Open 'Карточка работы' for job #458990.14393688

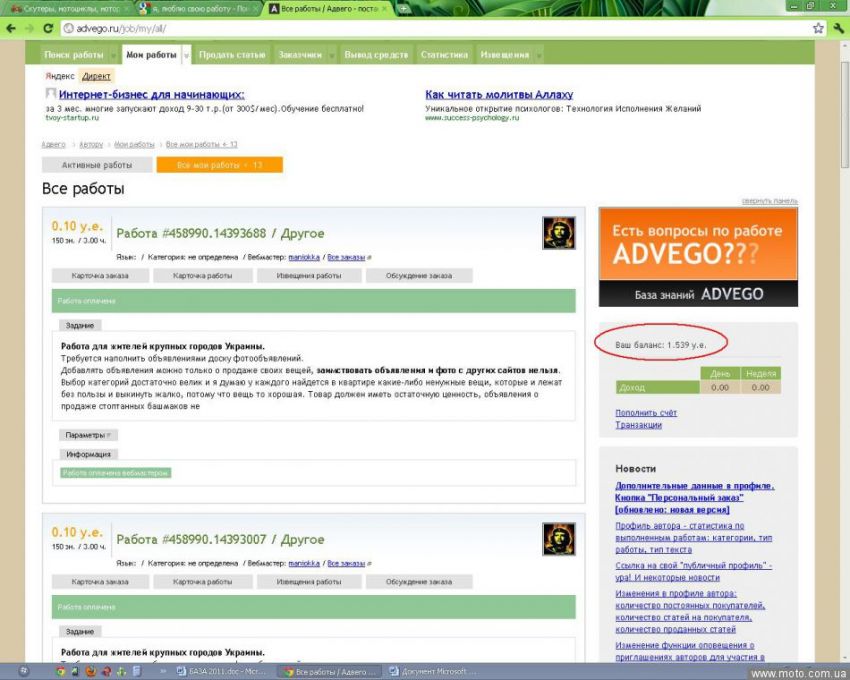(203, 275)
